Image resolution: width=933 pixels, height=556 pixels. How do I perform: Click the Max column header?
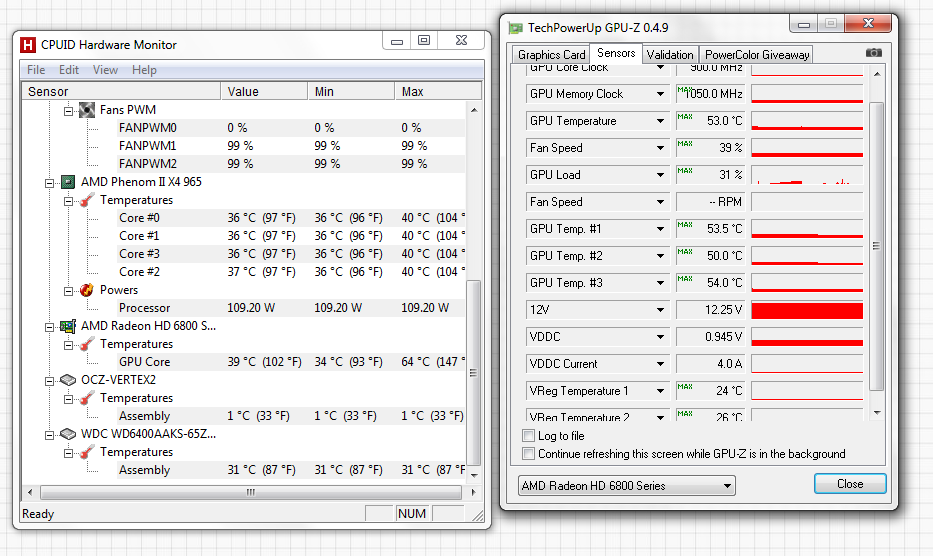[x=438, y=92]
